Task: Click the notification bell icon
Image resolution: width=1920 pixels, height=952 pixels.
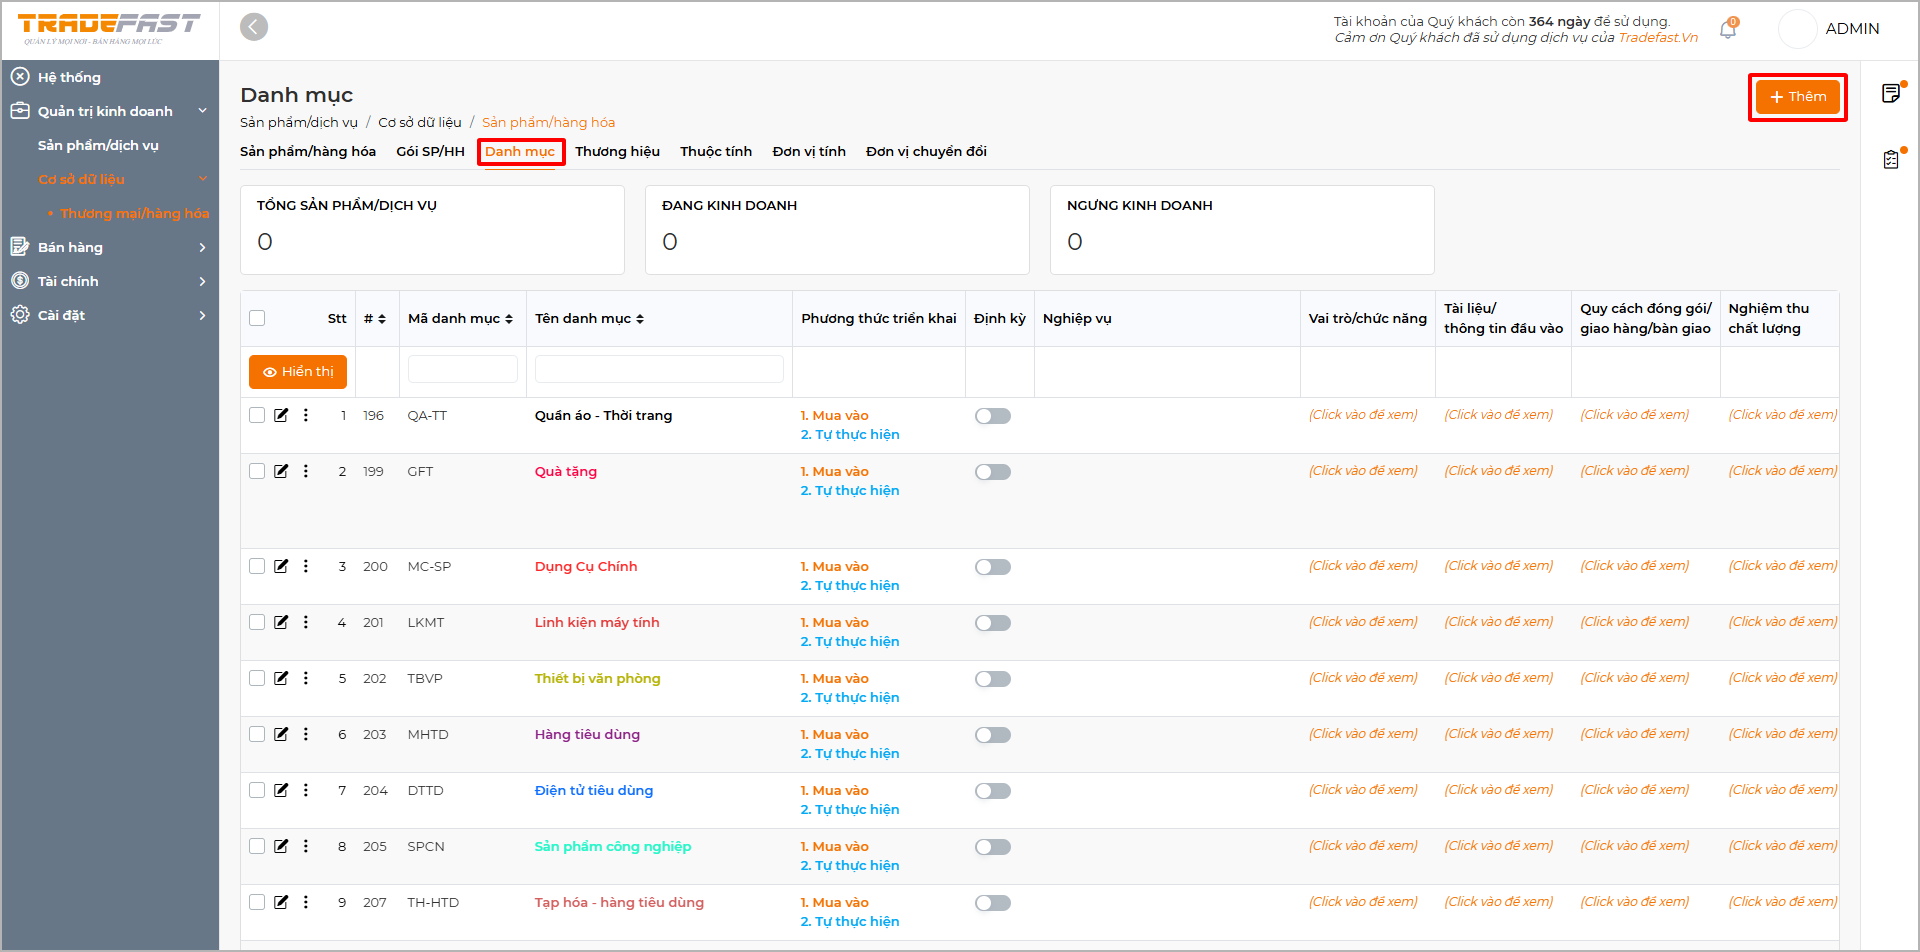Action: point(1727,30)
